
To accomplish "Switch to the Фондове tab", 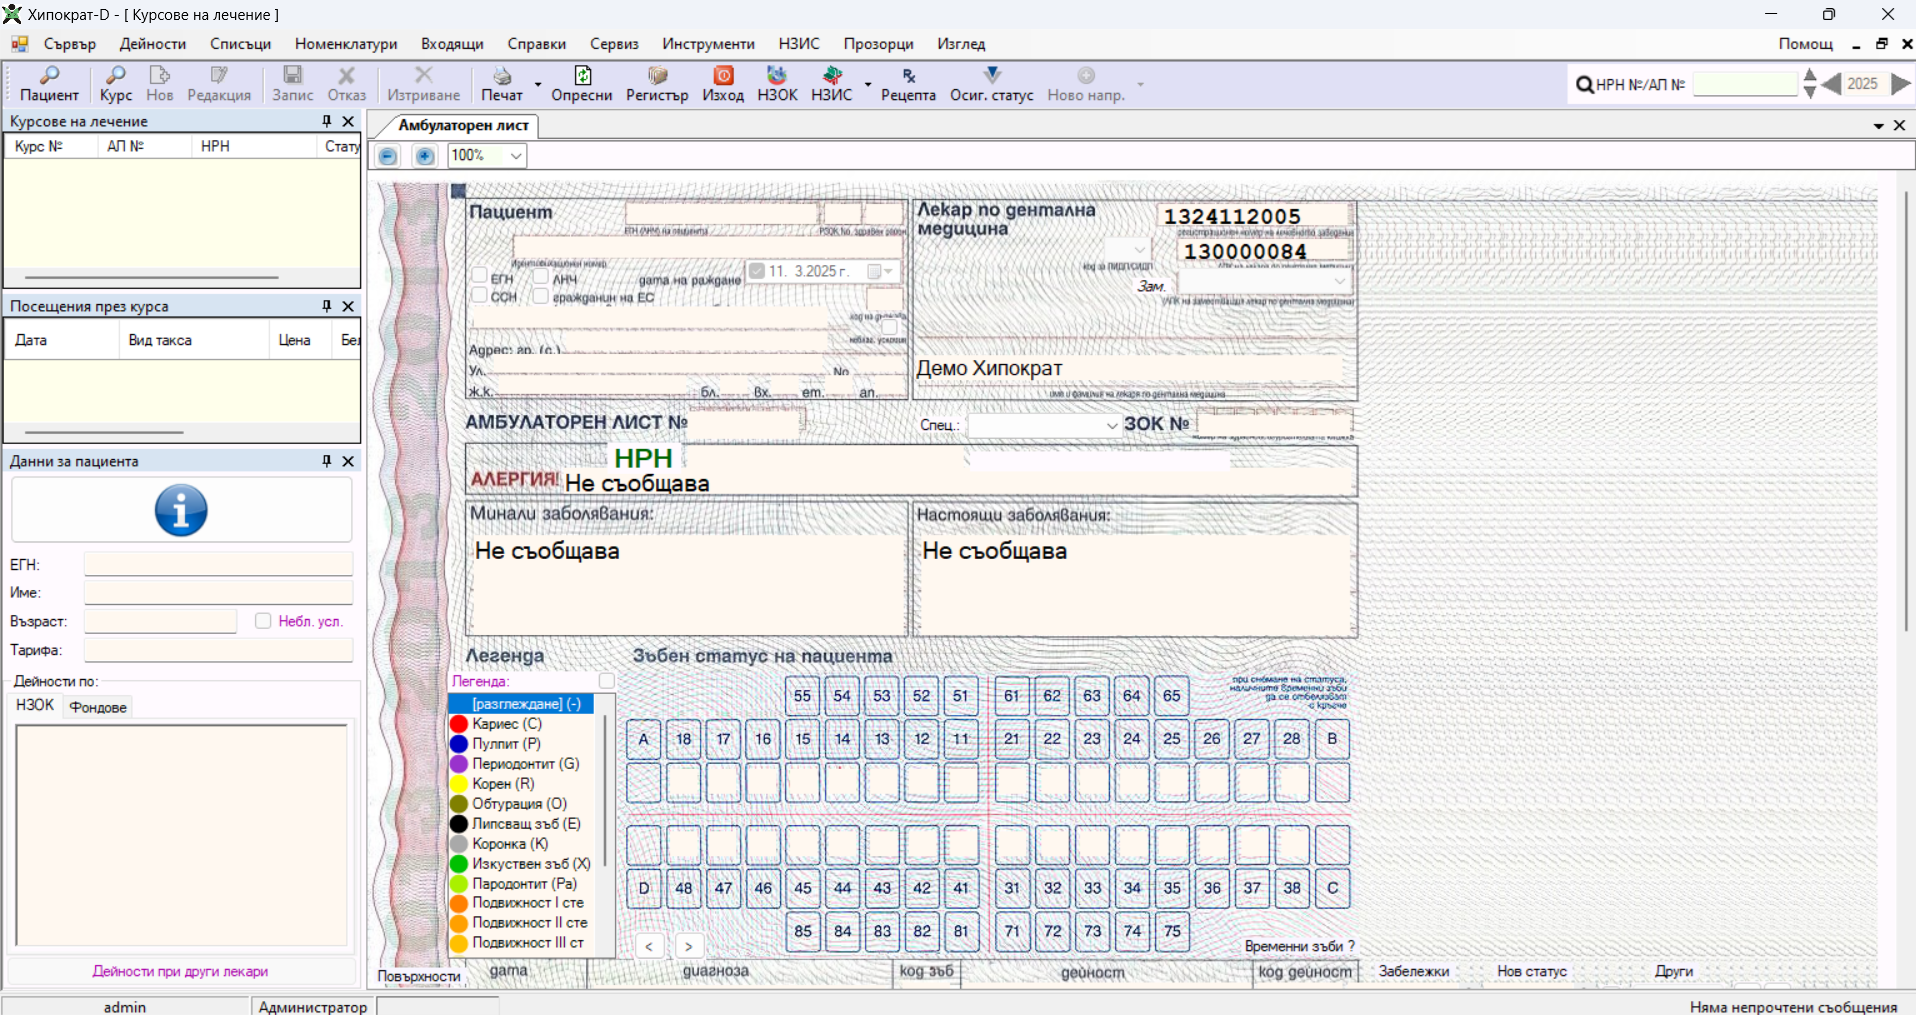I will (98, 707).
